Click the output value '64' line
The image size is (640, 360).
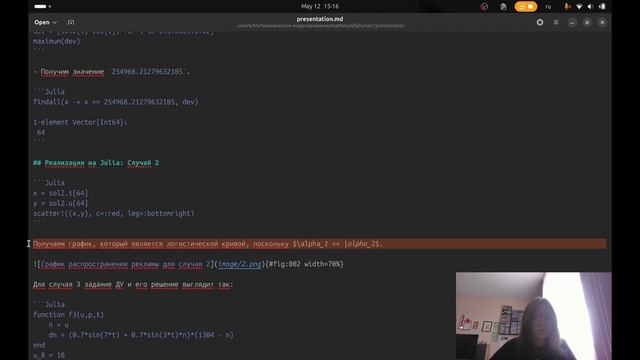[41, 132]
